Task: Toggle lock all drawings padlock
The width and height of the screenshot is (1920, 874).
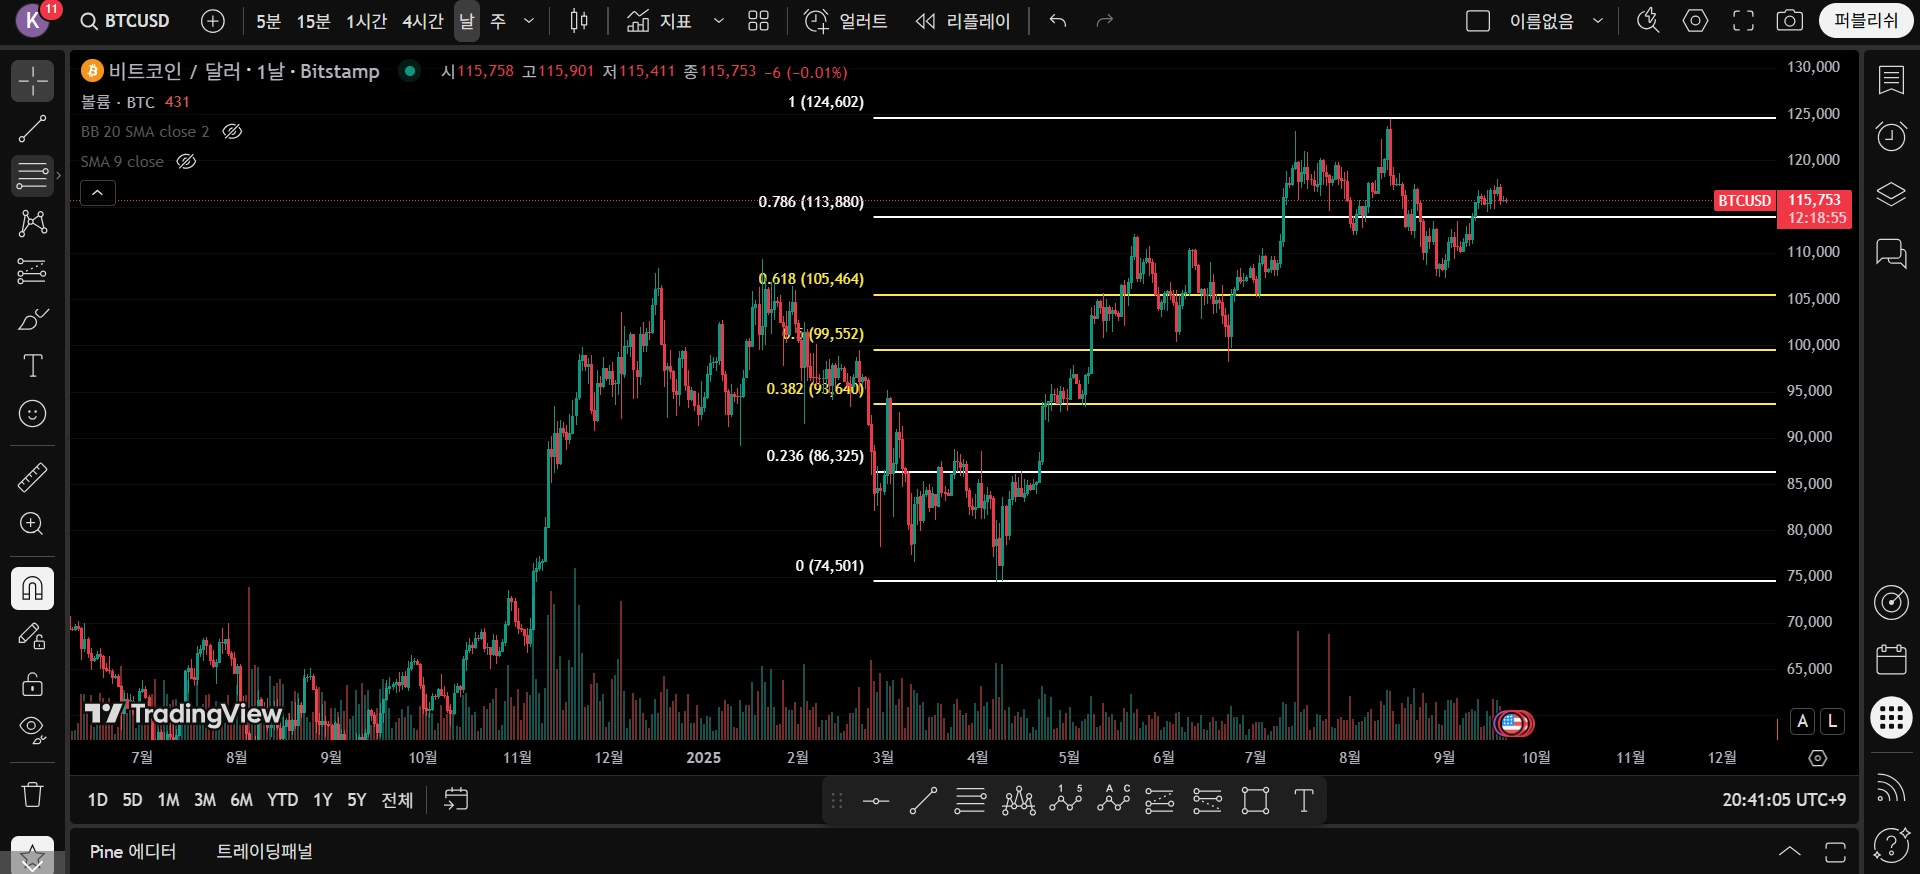Action: [x=32, y=684]
